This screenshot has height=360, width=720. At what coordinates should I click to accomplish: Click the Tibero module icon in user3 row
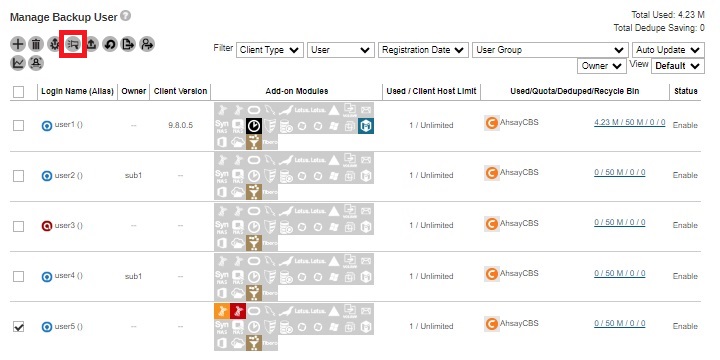270,242
